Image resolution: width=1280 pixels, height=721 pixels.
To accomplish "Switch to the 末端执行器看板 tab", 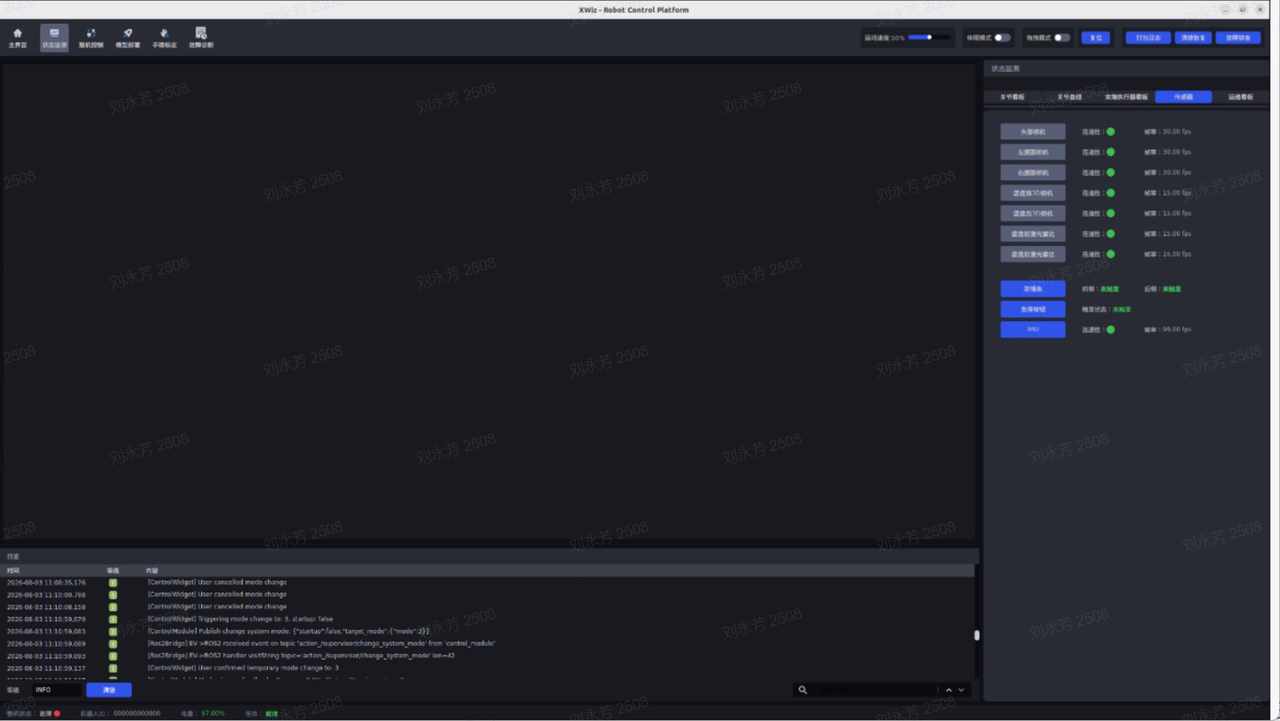I will (1126, 97).
